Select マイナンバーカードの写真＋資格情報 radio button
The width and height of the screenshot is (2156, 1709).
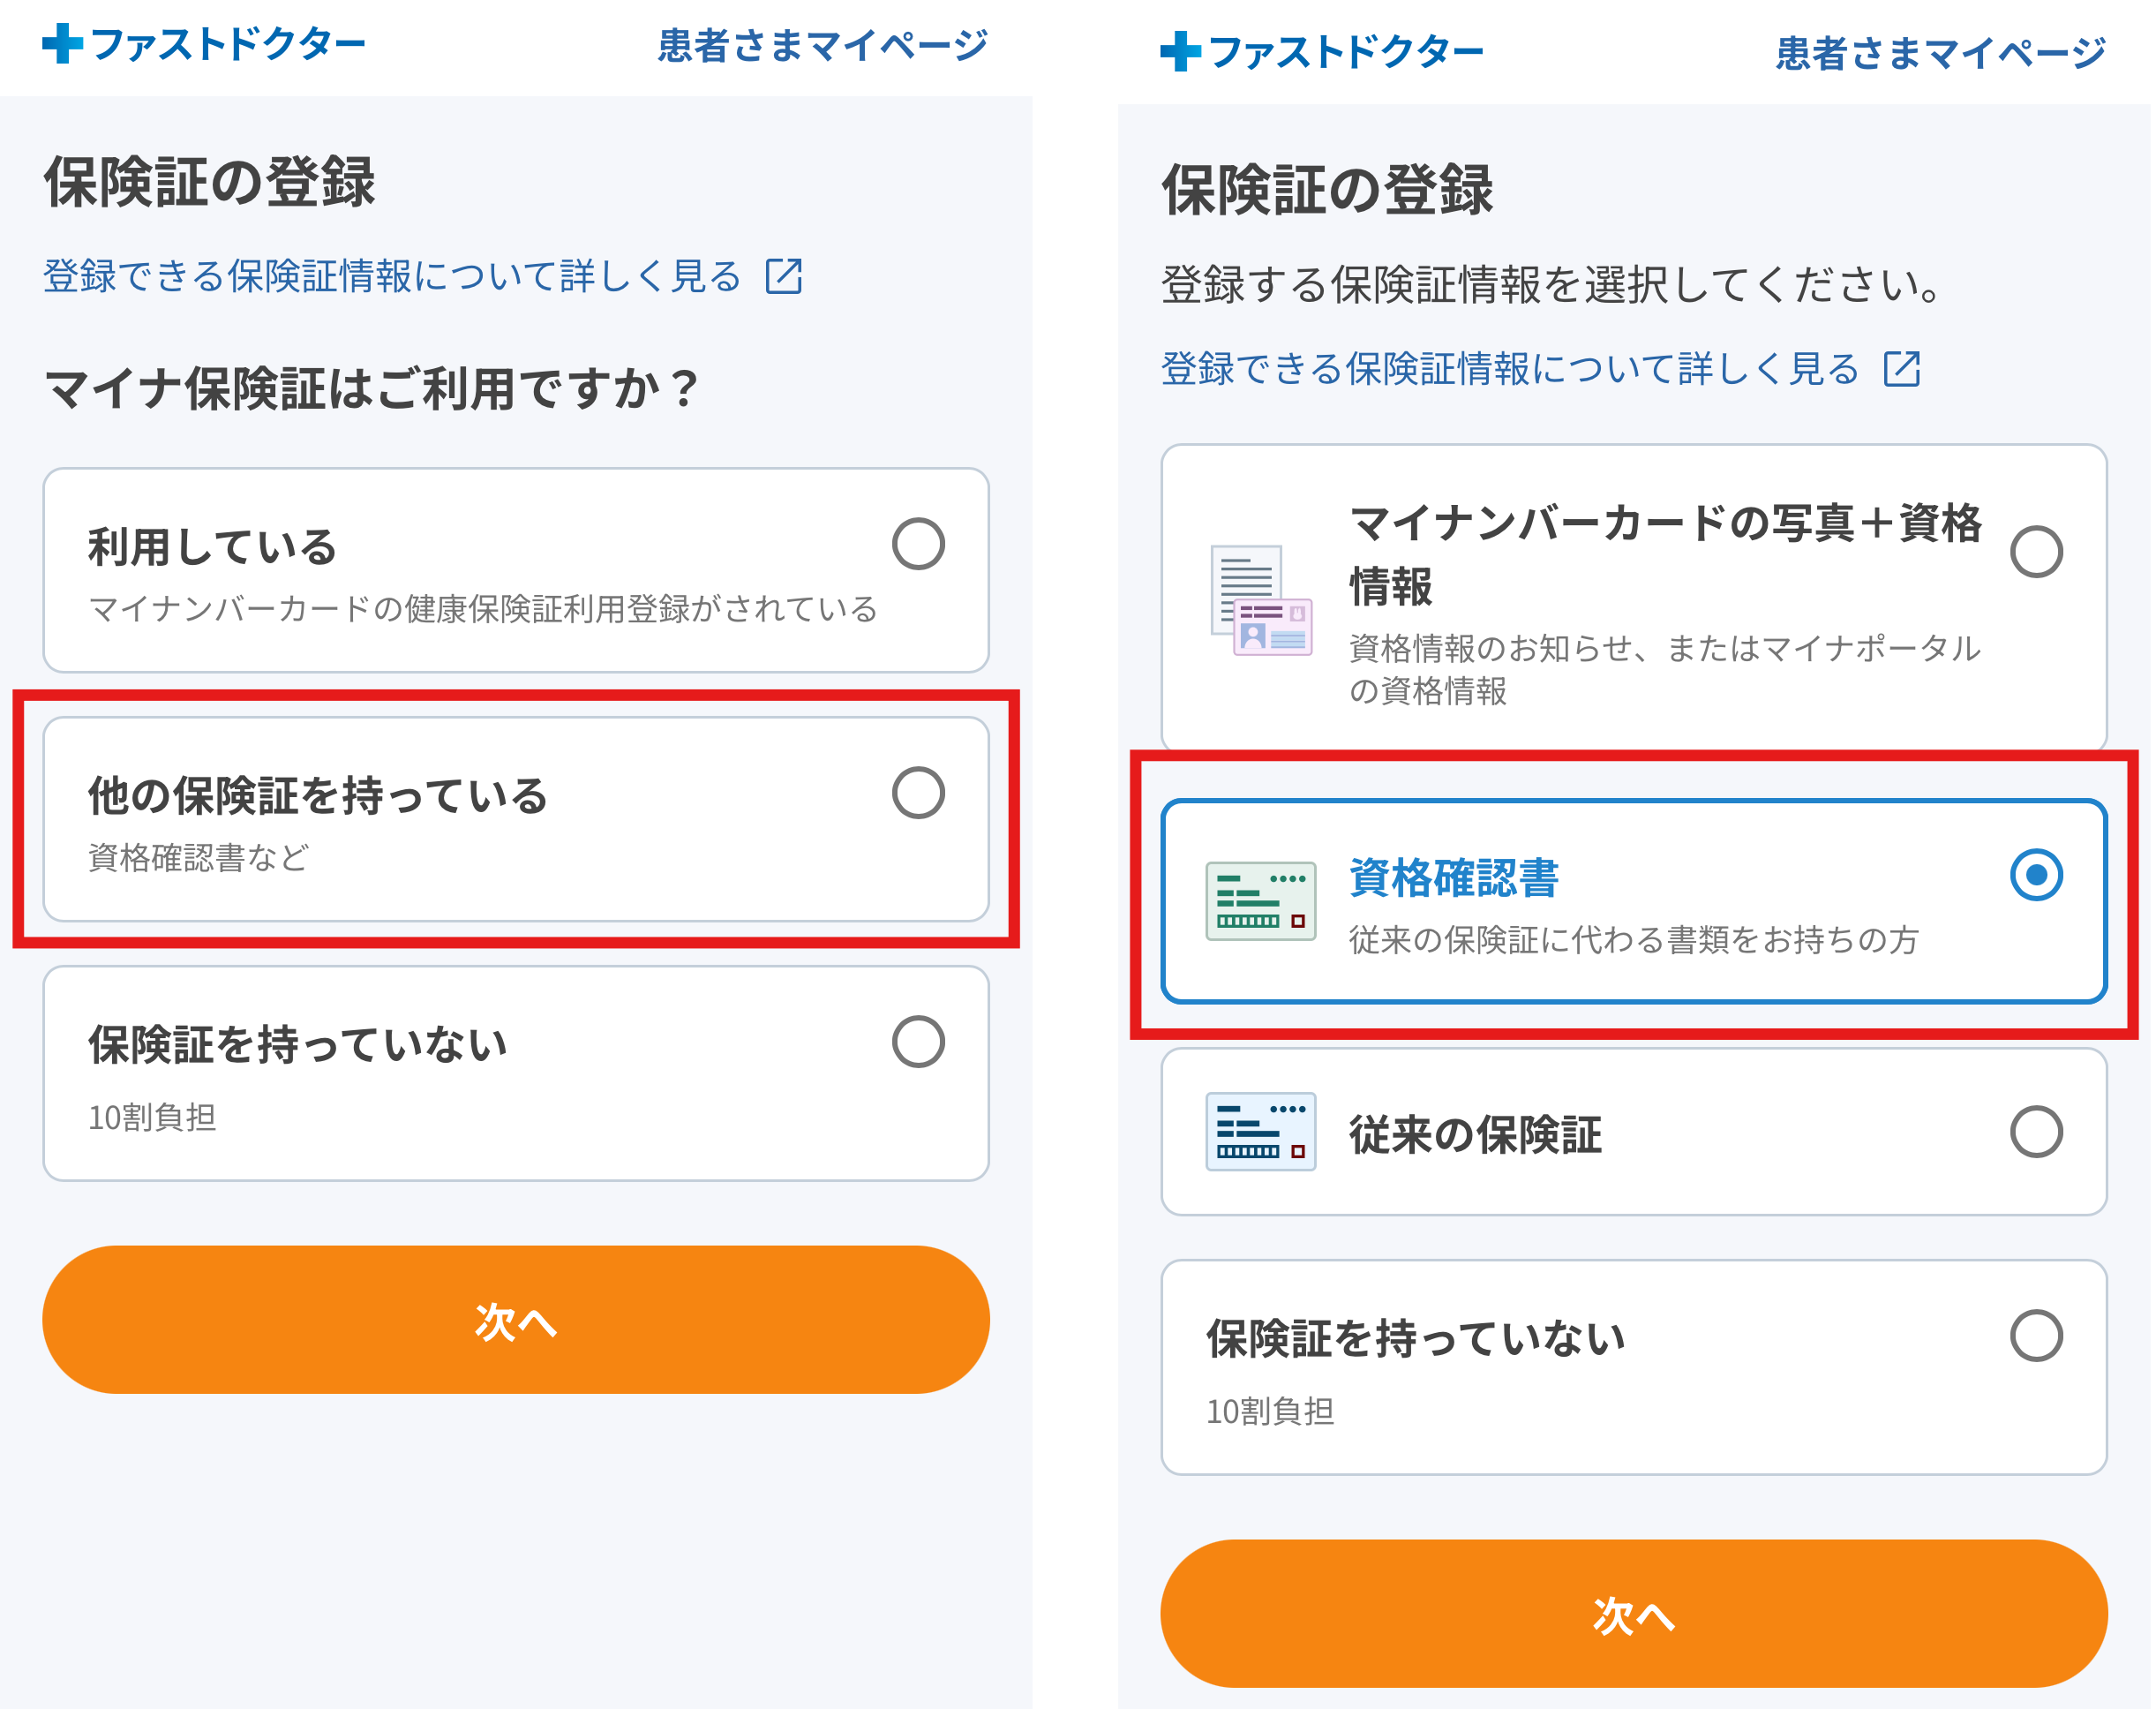pos(2036,552)
